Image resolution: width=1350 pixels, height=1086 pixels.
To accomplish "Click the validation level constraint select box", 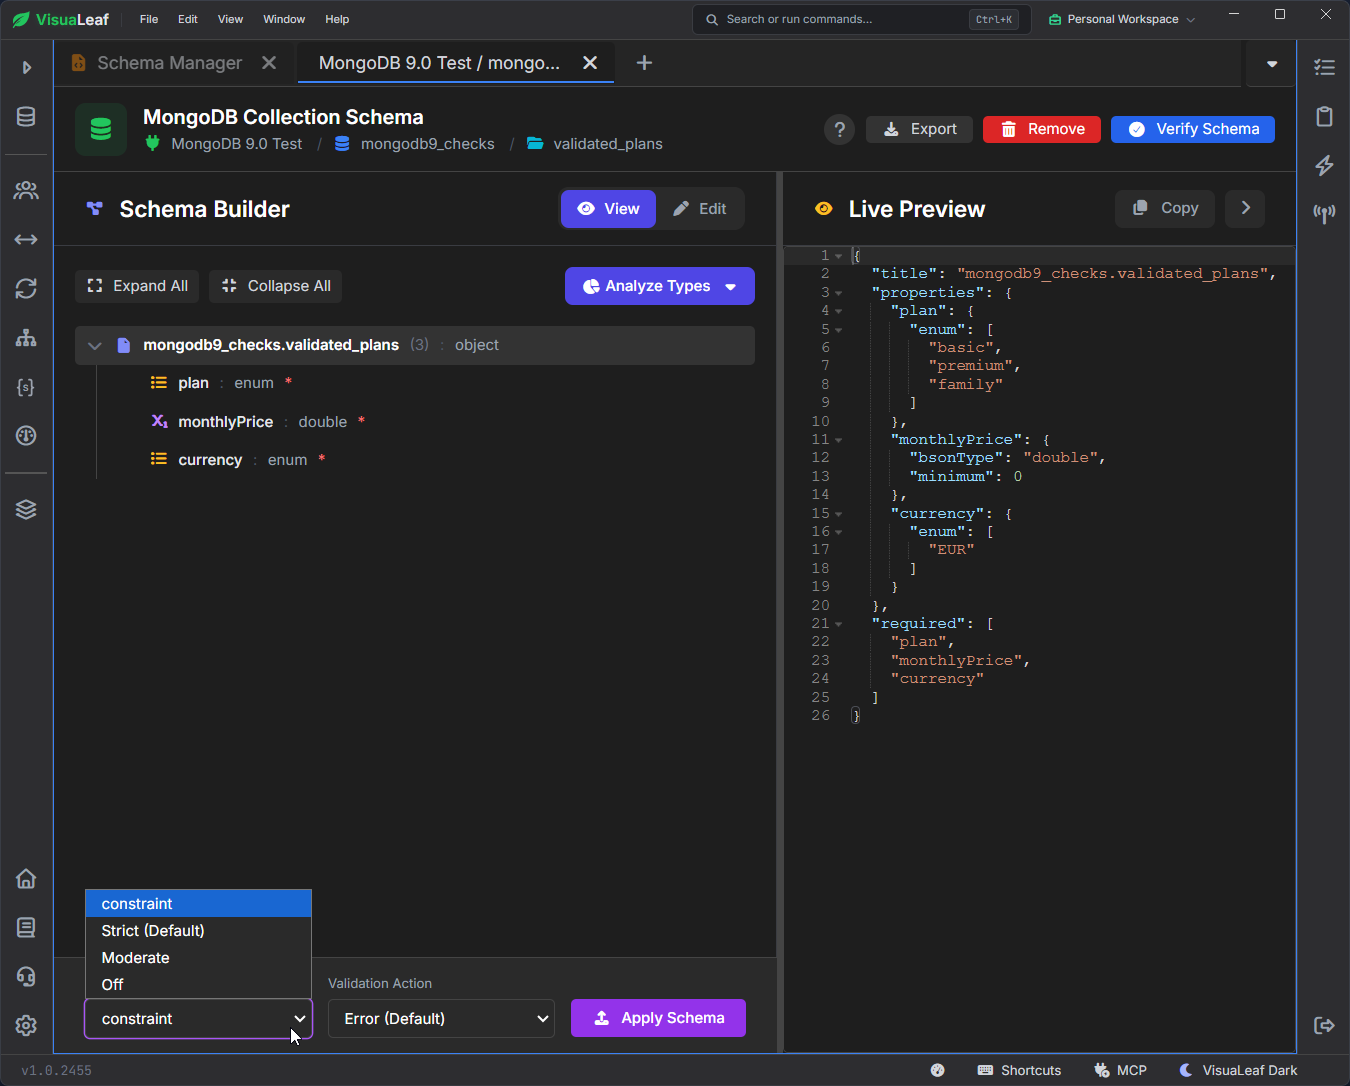I will tap(199, 1018).
